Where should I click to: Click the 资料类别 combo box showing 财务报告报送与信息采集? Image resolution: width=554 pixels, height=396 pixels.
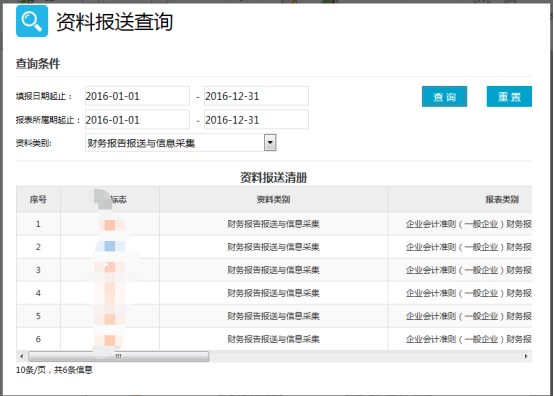[181, 143]
